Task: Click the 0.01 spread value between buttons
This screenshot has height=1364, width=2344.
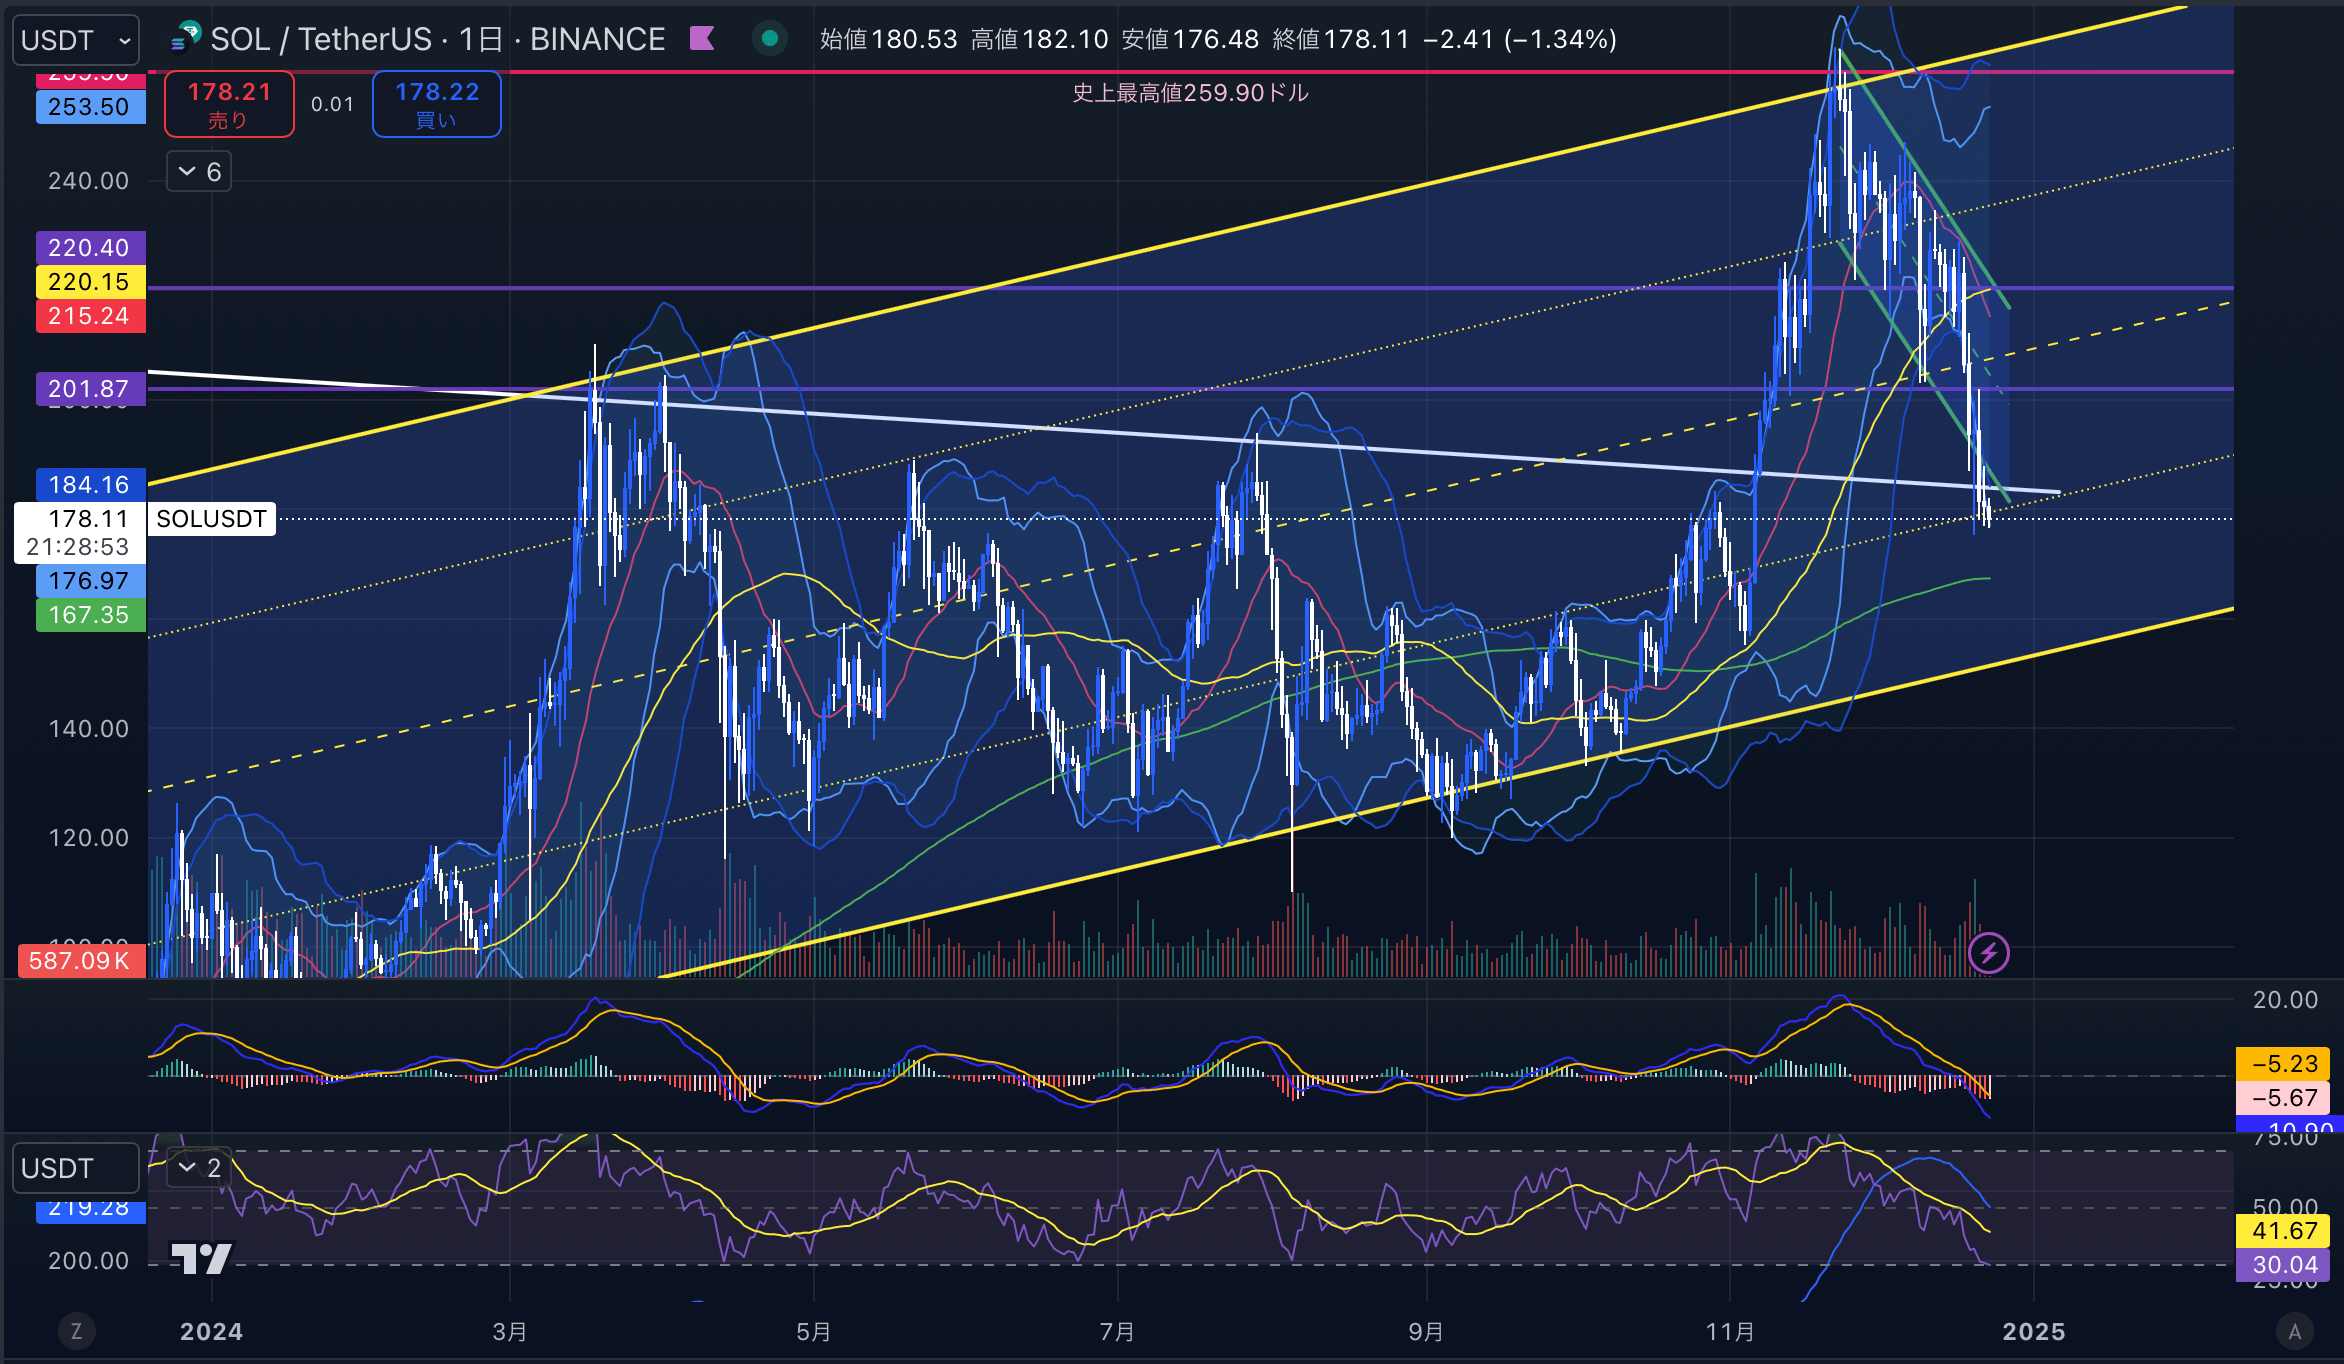Action: click(x=332, y=104)
